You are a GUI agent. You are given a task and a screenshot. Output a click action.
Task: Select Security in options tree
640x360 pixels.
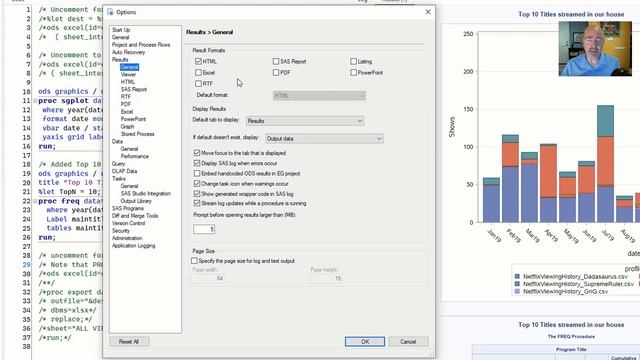(x=120, y=231)
